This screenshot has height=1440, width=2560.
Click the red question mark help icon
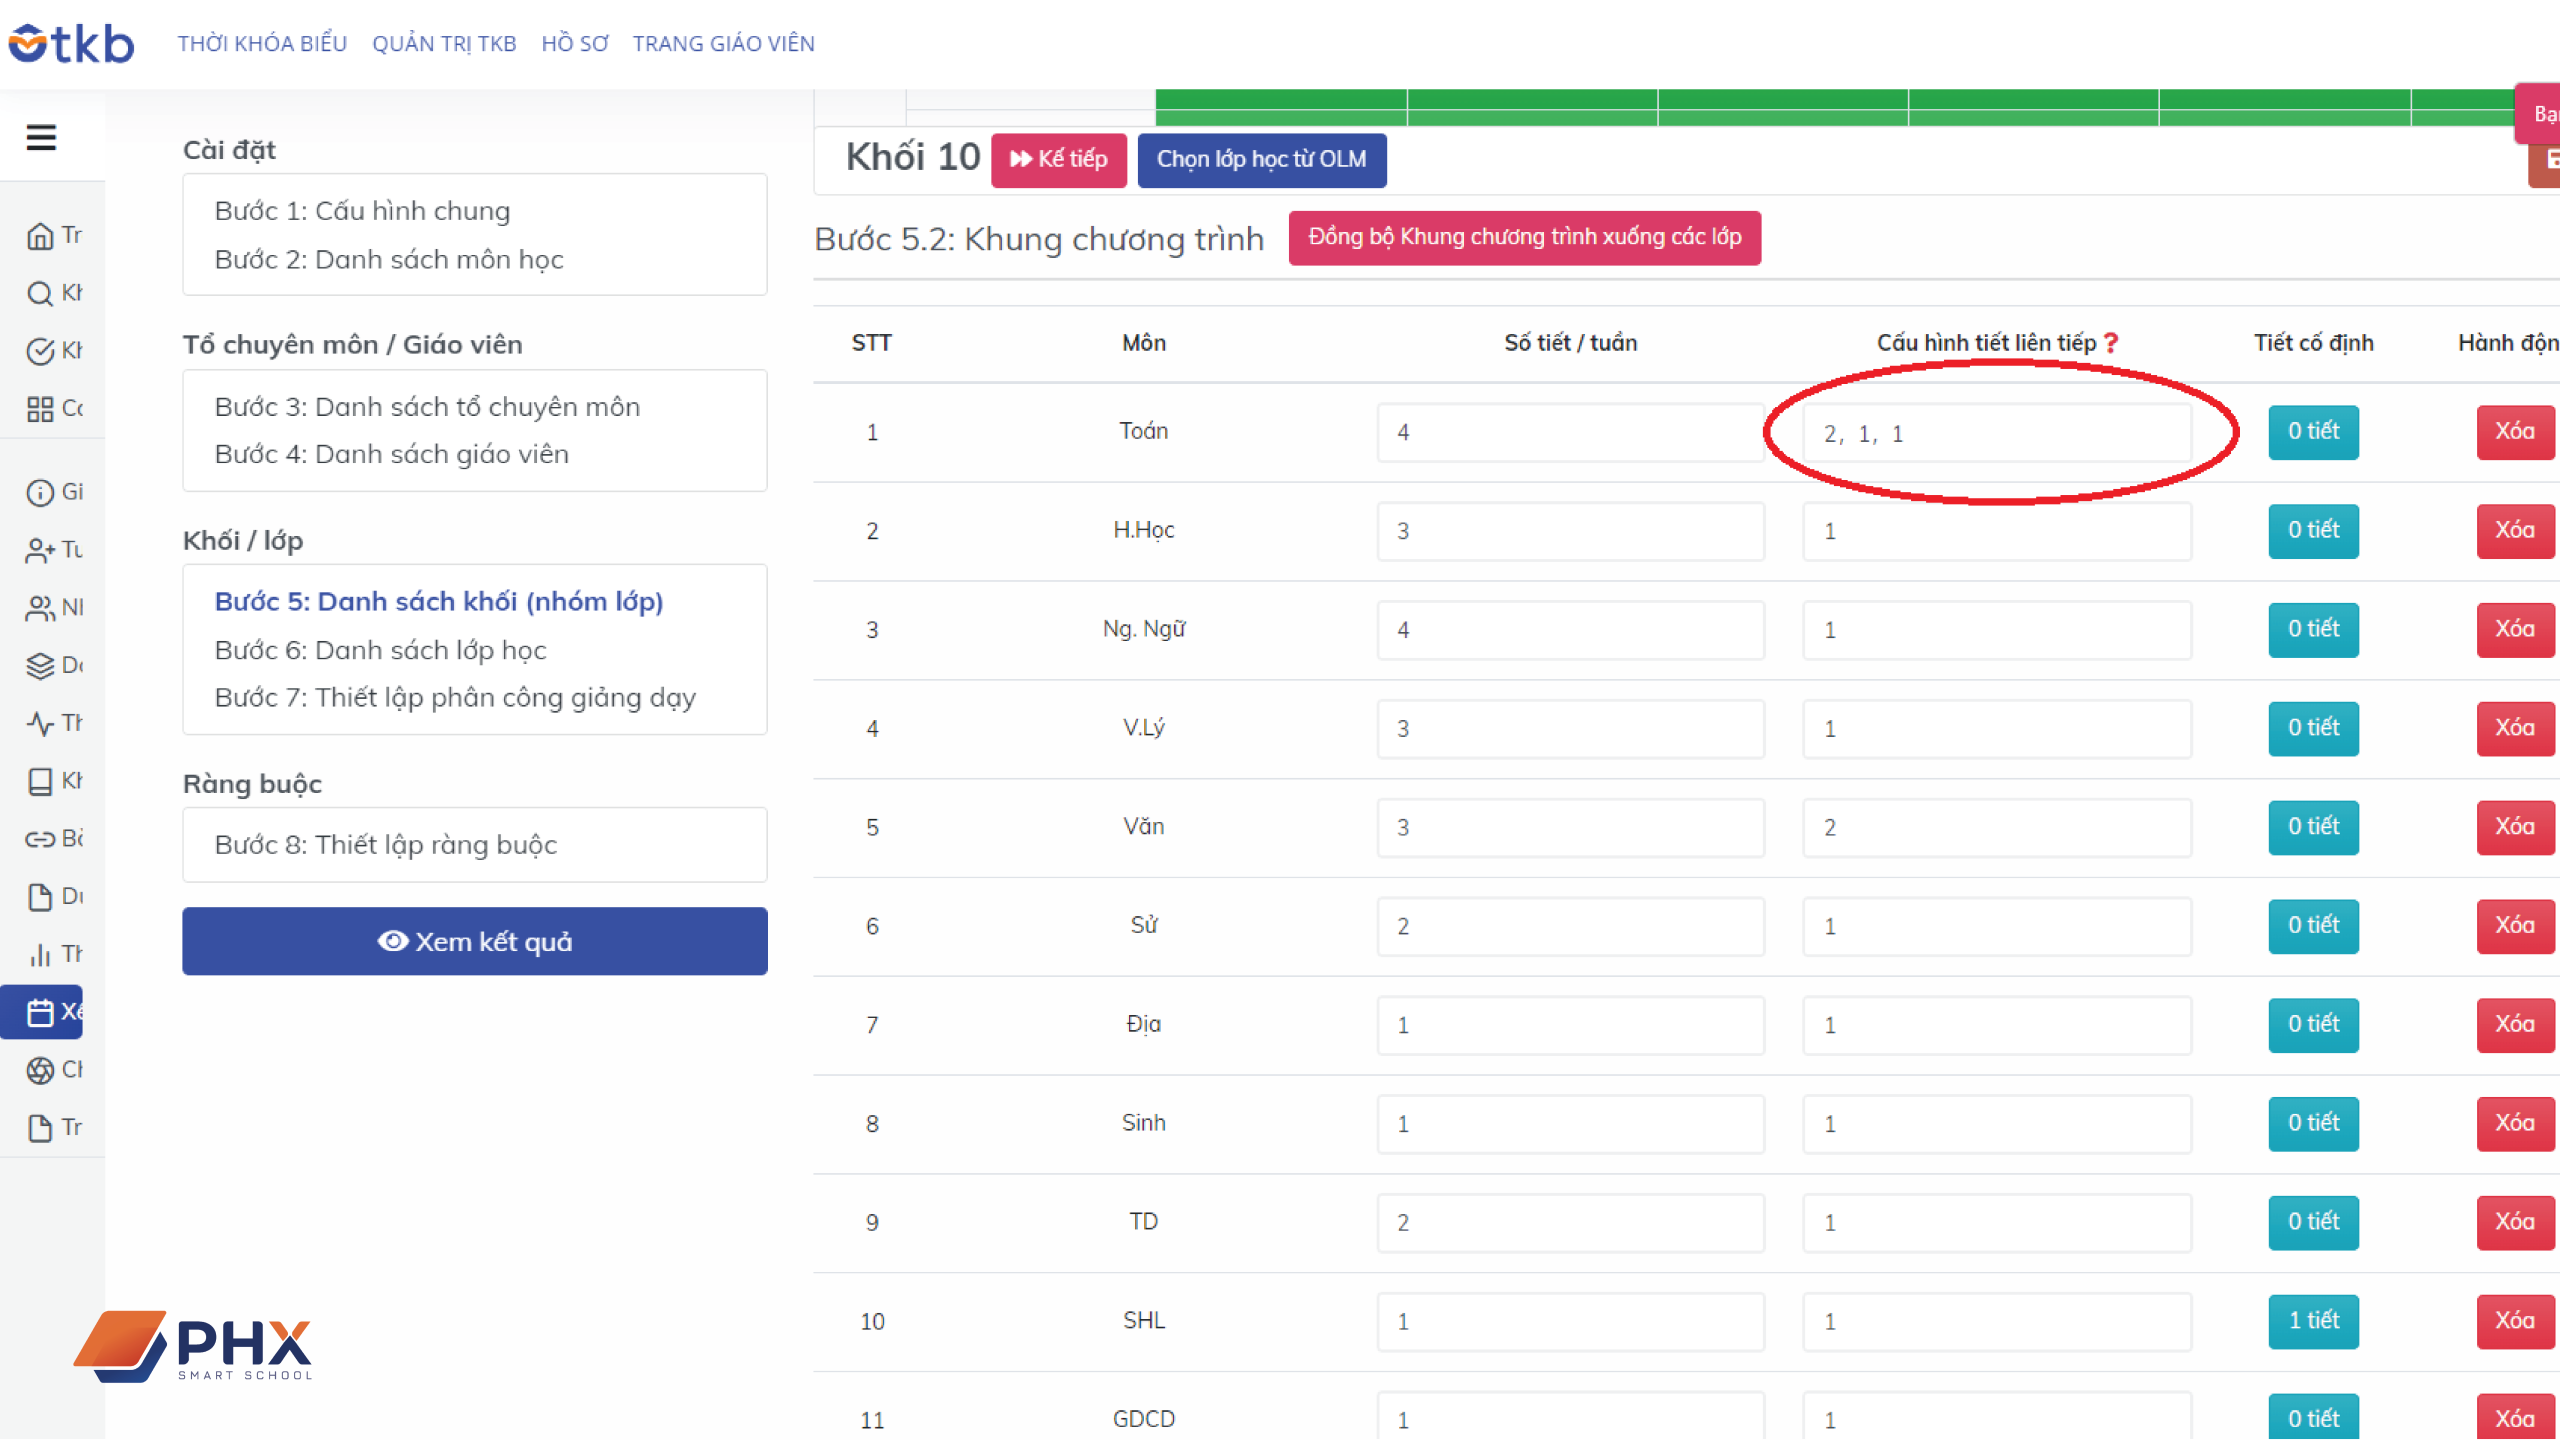[2111, 343]
